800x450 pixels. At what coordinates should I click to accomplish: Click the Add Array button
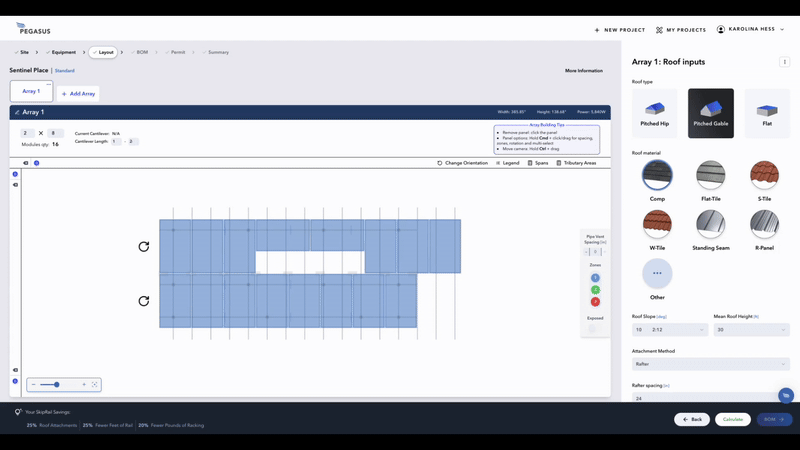[x=78, y=94]
